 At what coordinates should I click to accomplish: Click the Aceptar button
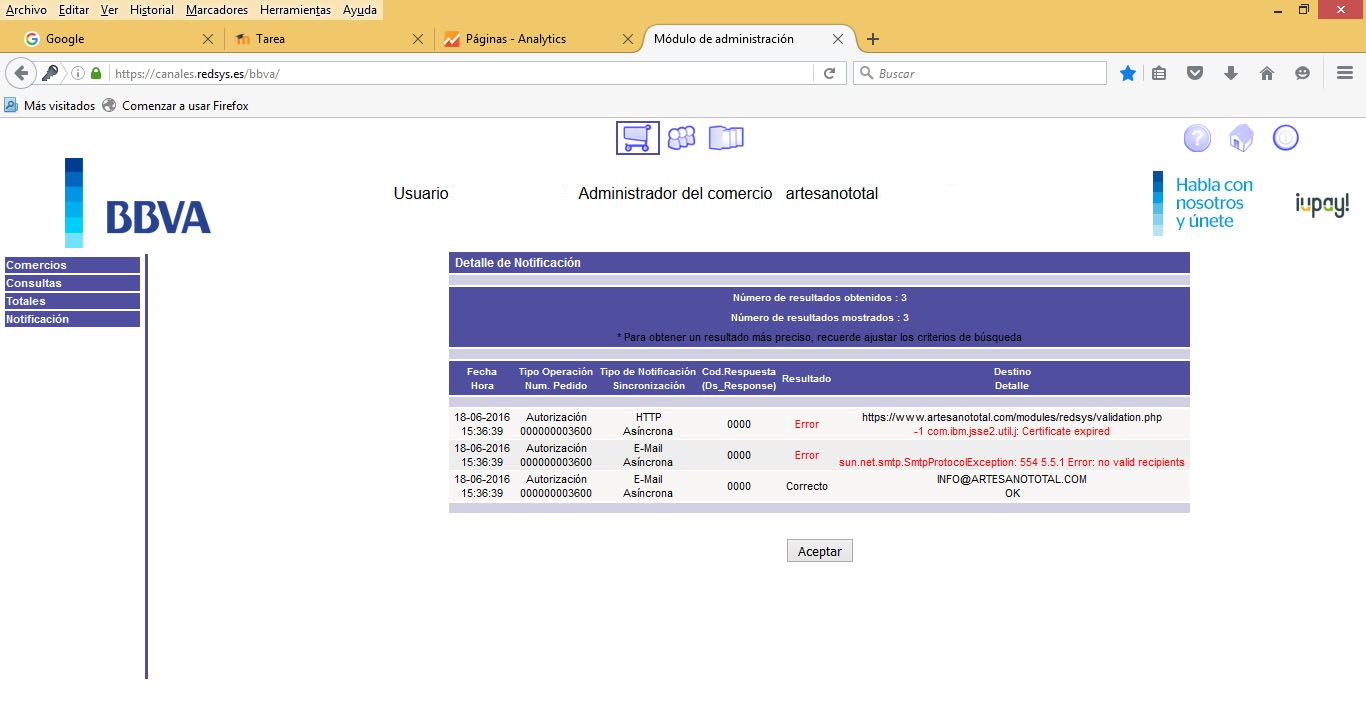point(820,551)
